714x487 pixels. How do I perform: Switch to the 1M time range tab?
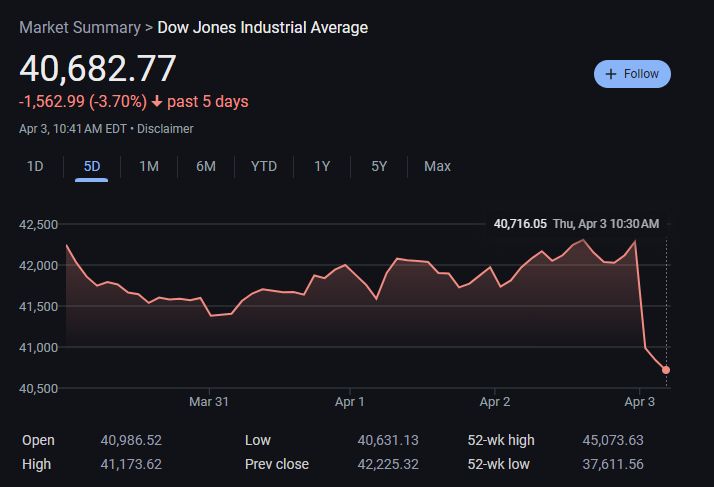tap(149, 166)
